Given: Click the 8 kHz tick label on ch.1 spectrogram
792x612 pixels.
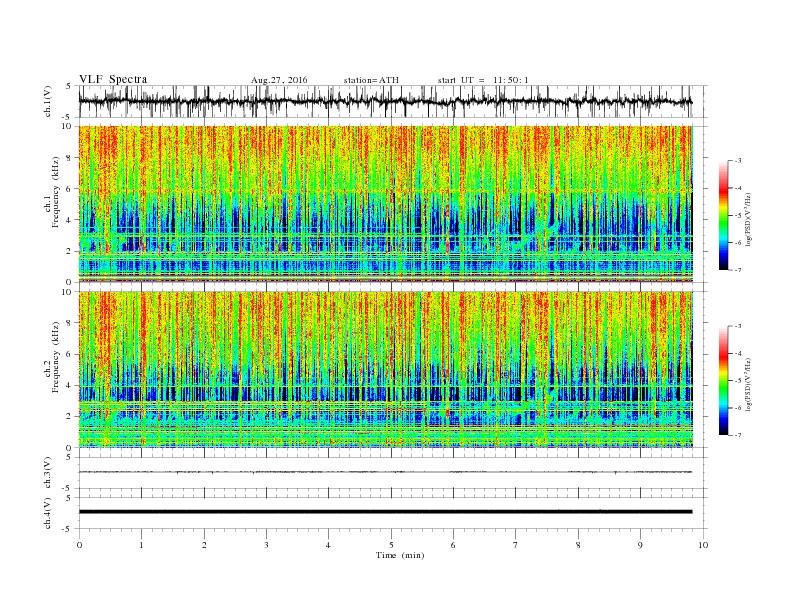Looking at the screenshot, I should 69,158.
